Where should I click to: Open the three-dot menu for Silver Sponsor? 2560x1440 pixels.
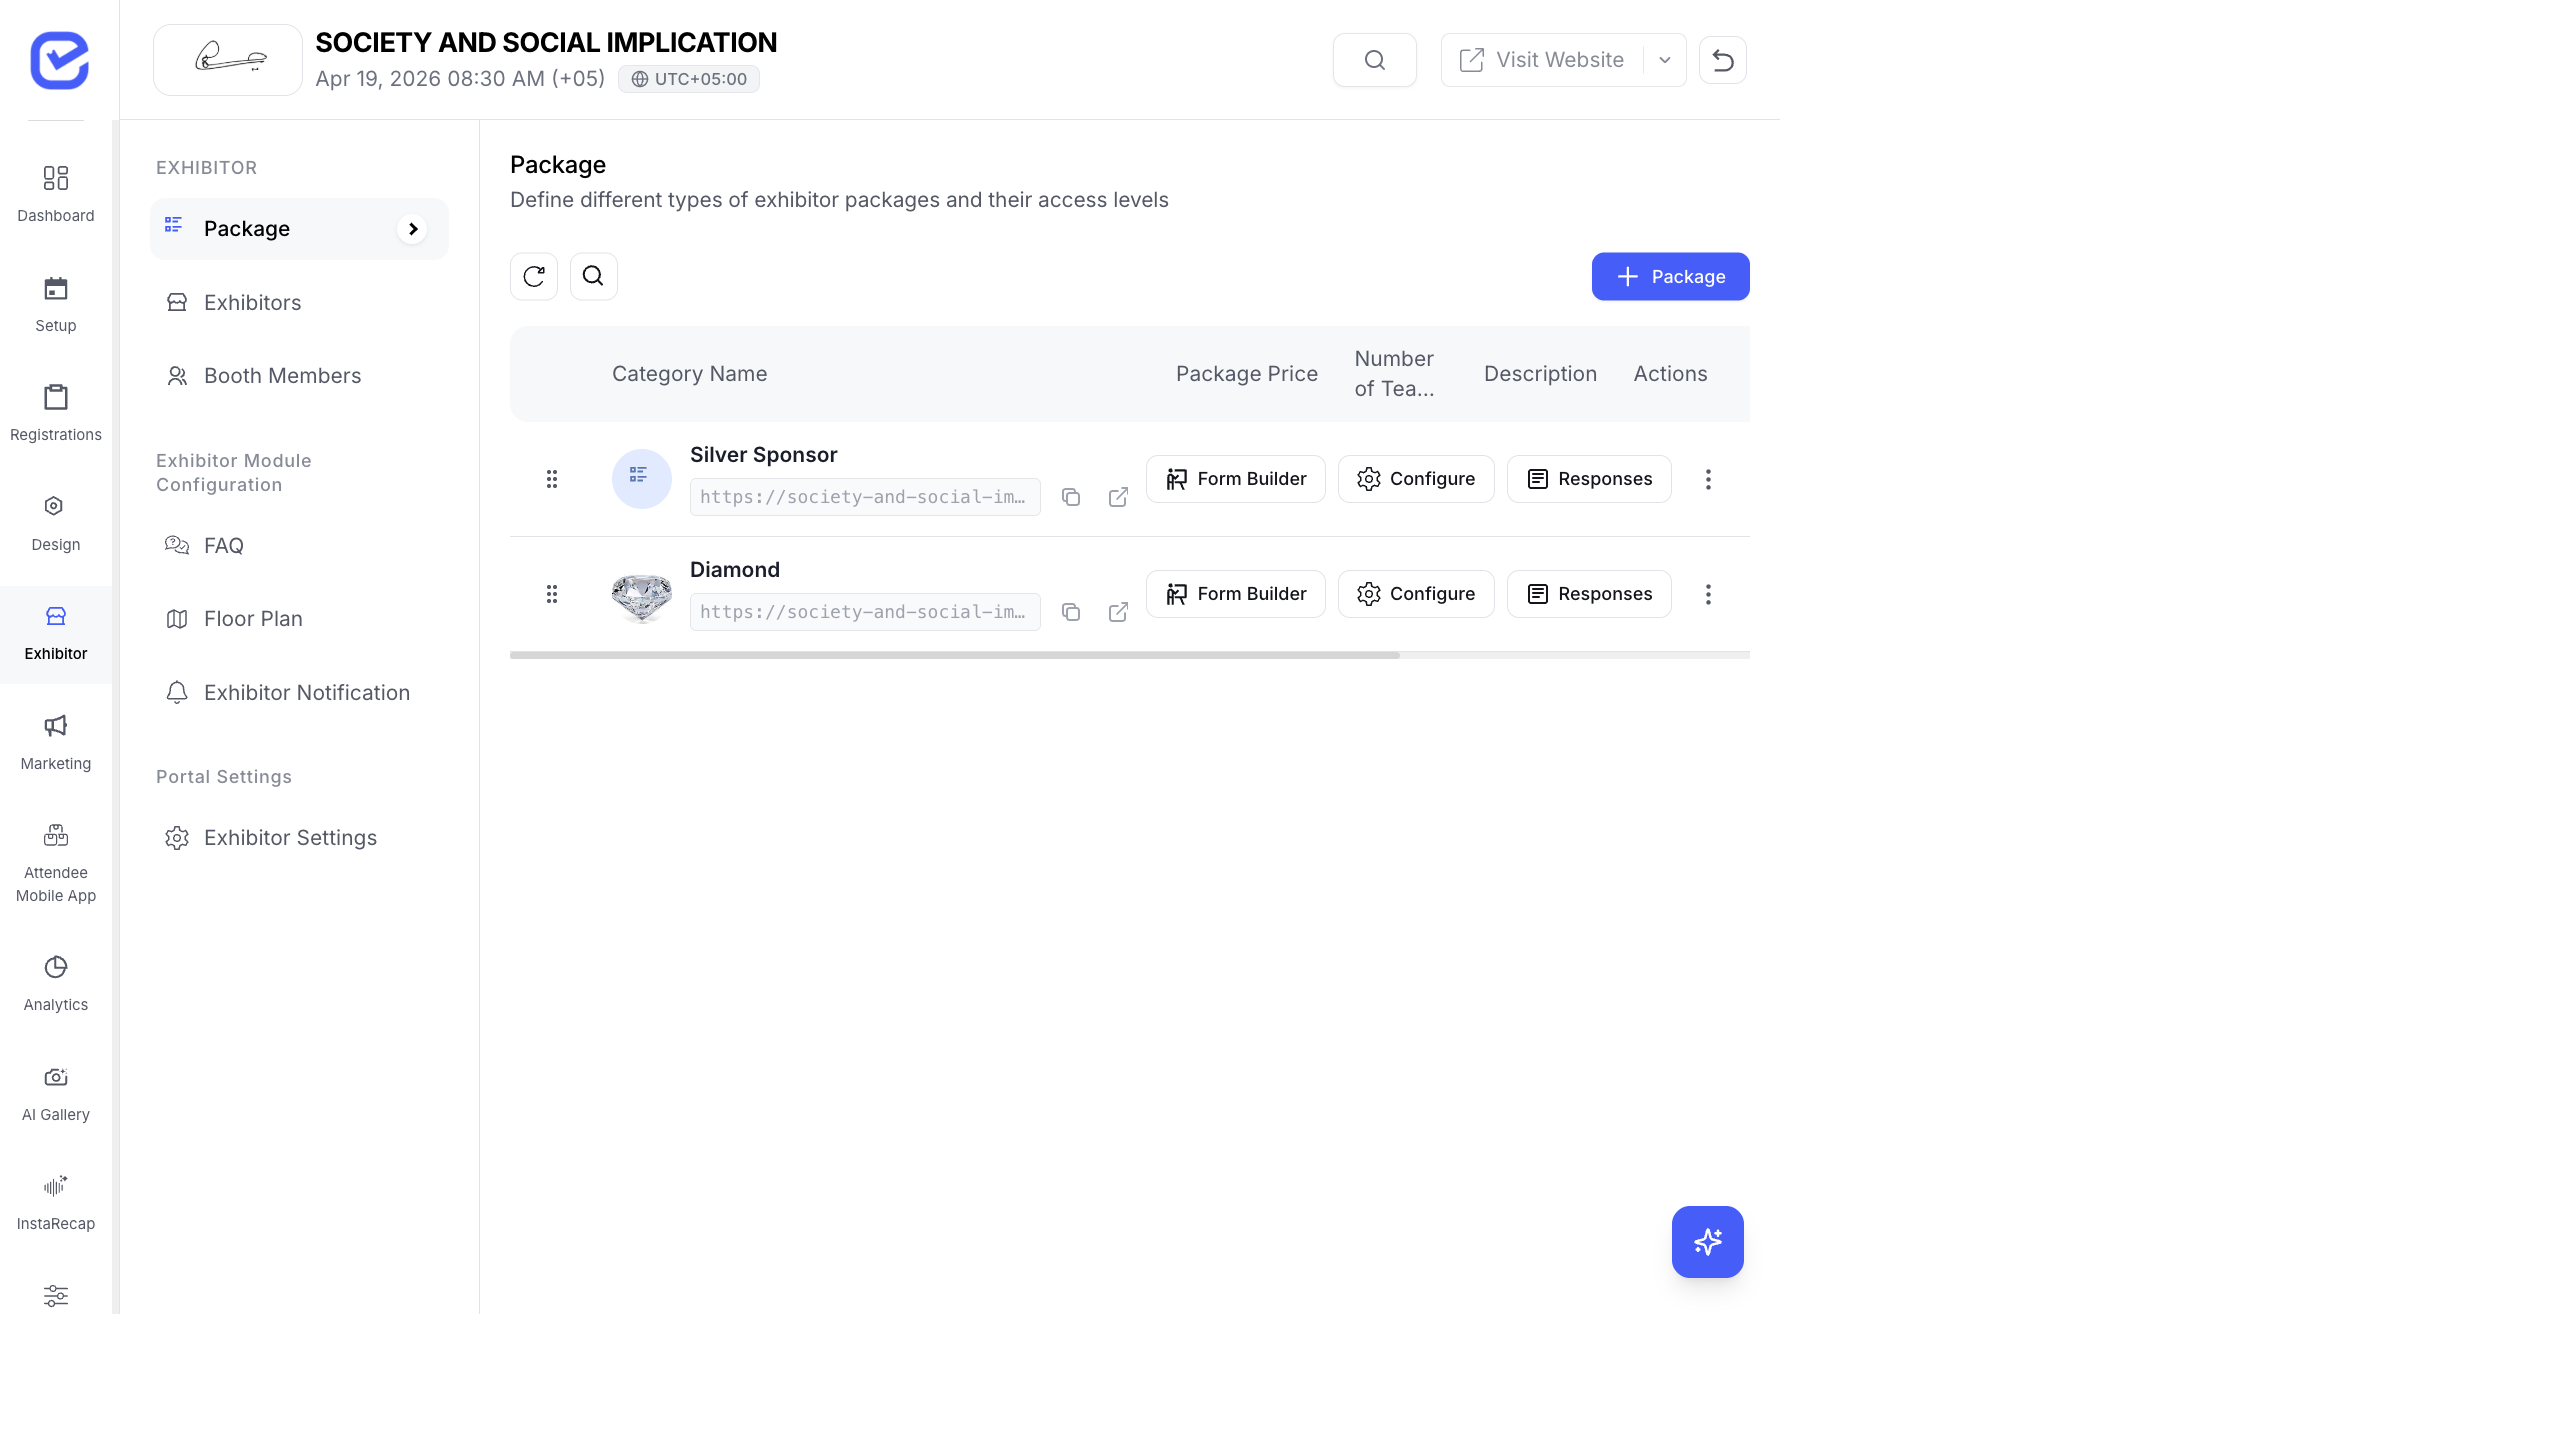(1708, 479)
